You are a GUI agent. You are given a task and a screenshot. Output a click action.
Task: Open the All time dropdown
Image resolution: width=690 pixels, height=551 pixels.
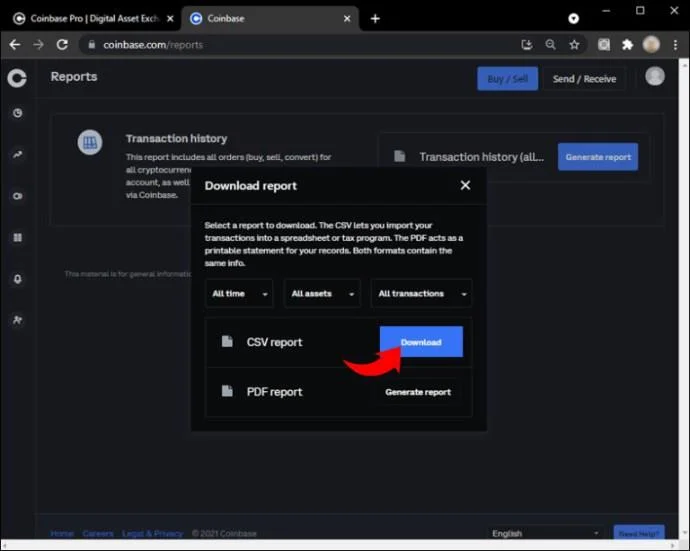(x=239, y=294)
